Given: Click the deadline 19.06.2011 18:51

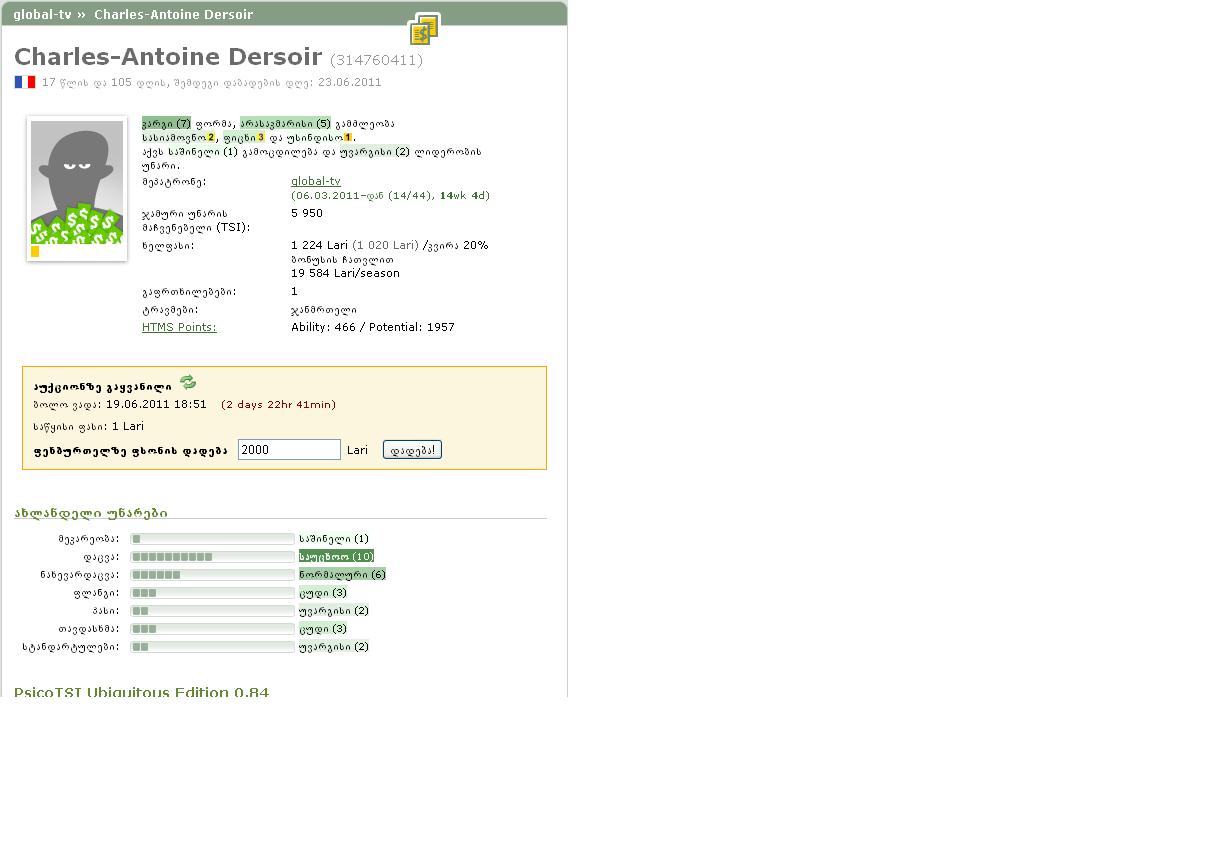Looking at the screenshot, I should coord(156,405).
